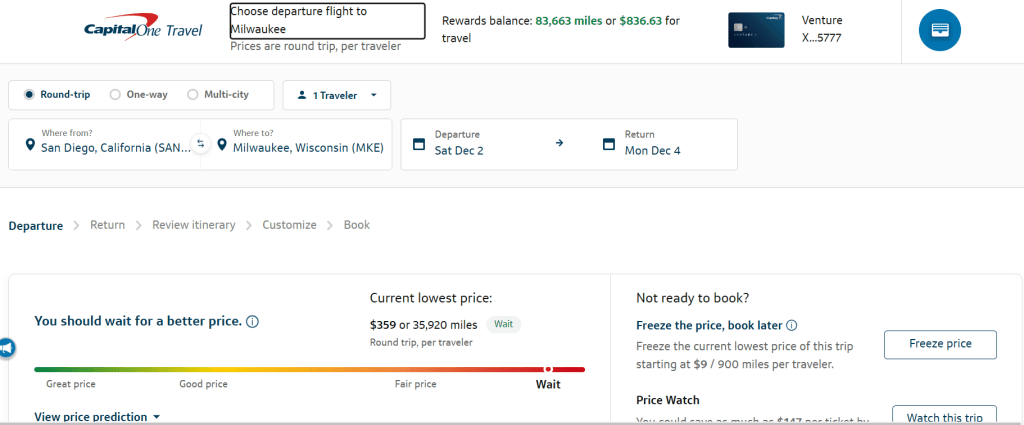
Task: Click the Current lowest price label
Action: tap(431, 298)
